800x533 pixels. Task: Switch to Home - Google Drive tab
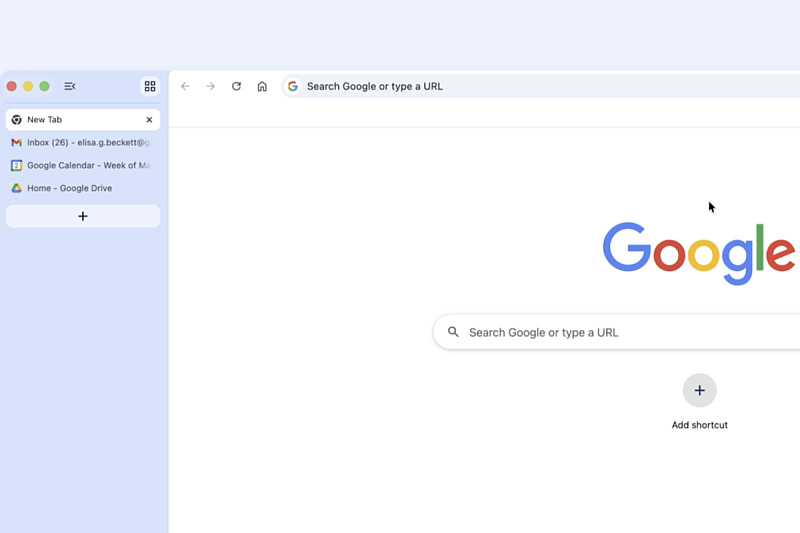click(83, 188)
